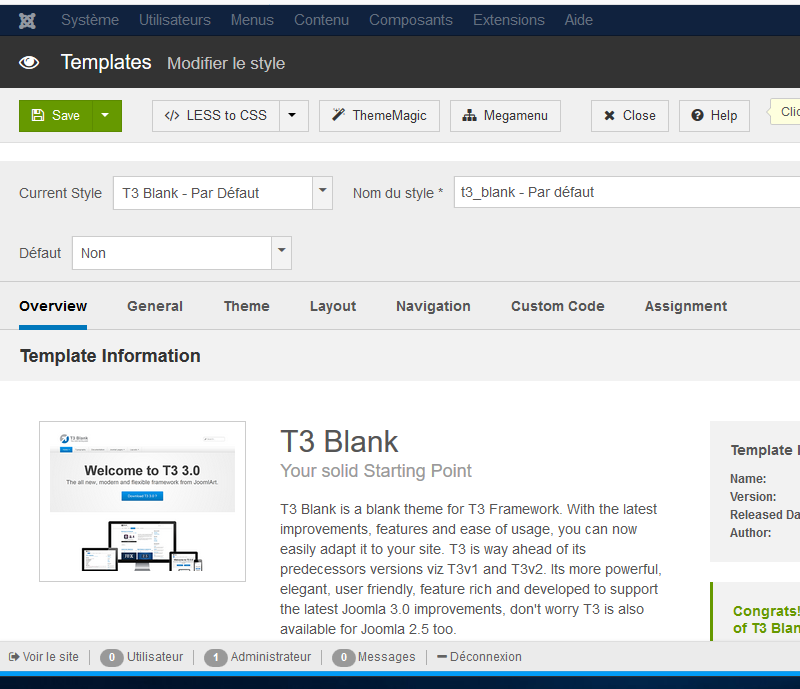Screen dimensions: 800x689
Task: Expand the LESS to CSS dropdown caret
Action: tap(292, 116)
